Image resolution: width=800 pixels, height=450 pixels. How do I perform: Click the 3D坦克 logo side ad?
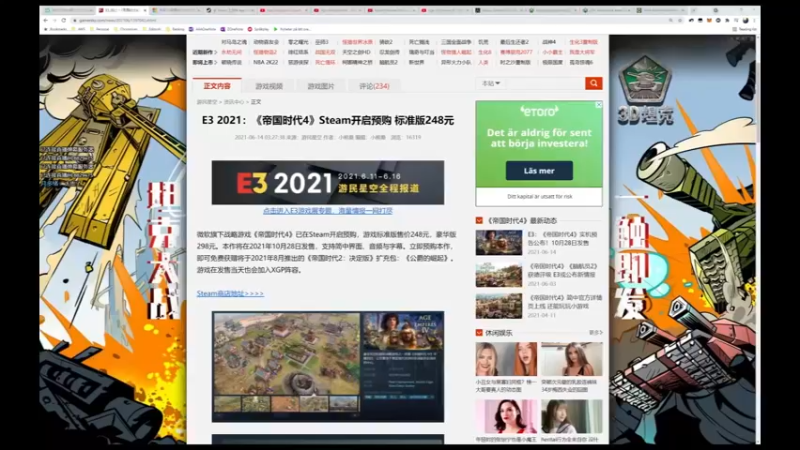pos(645,89)
